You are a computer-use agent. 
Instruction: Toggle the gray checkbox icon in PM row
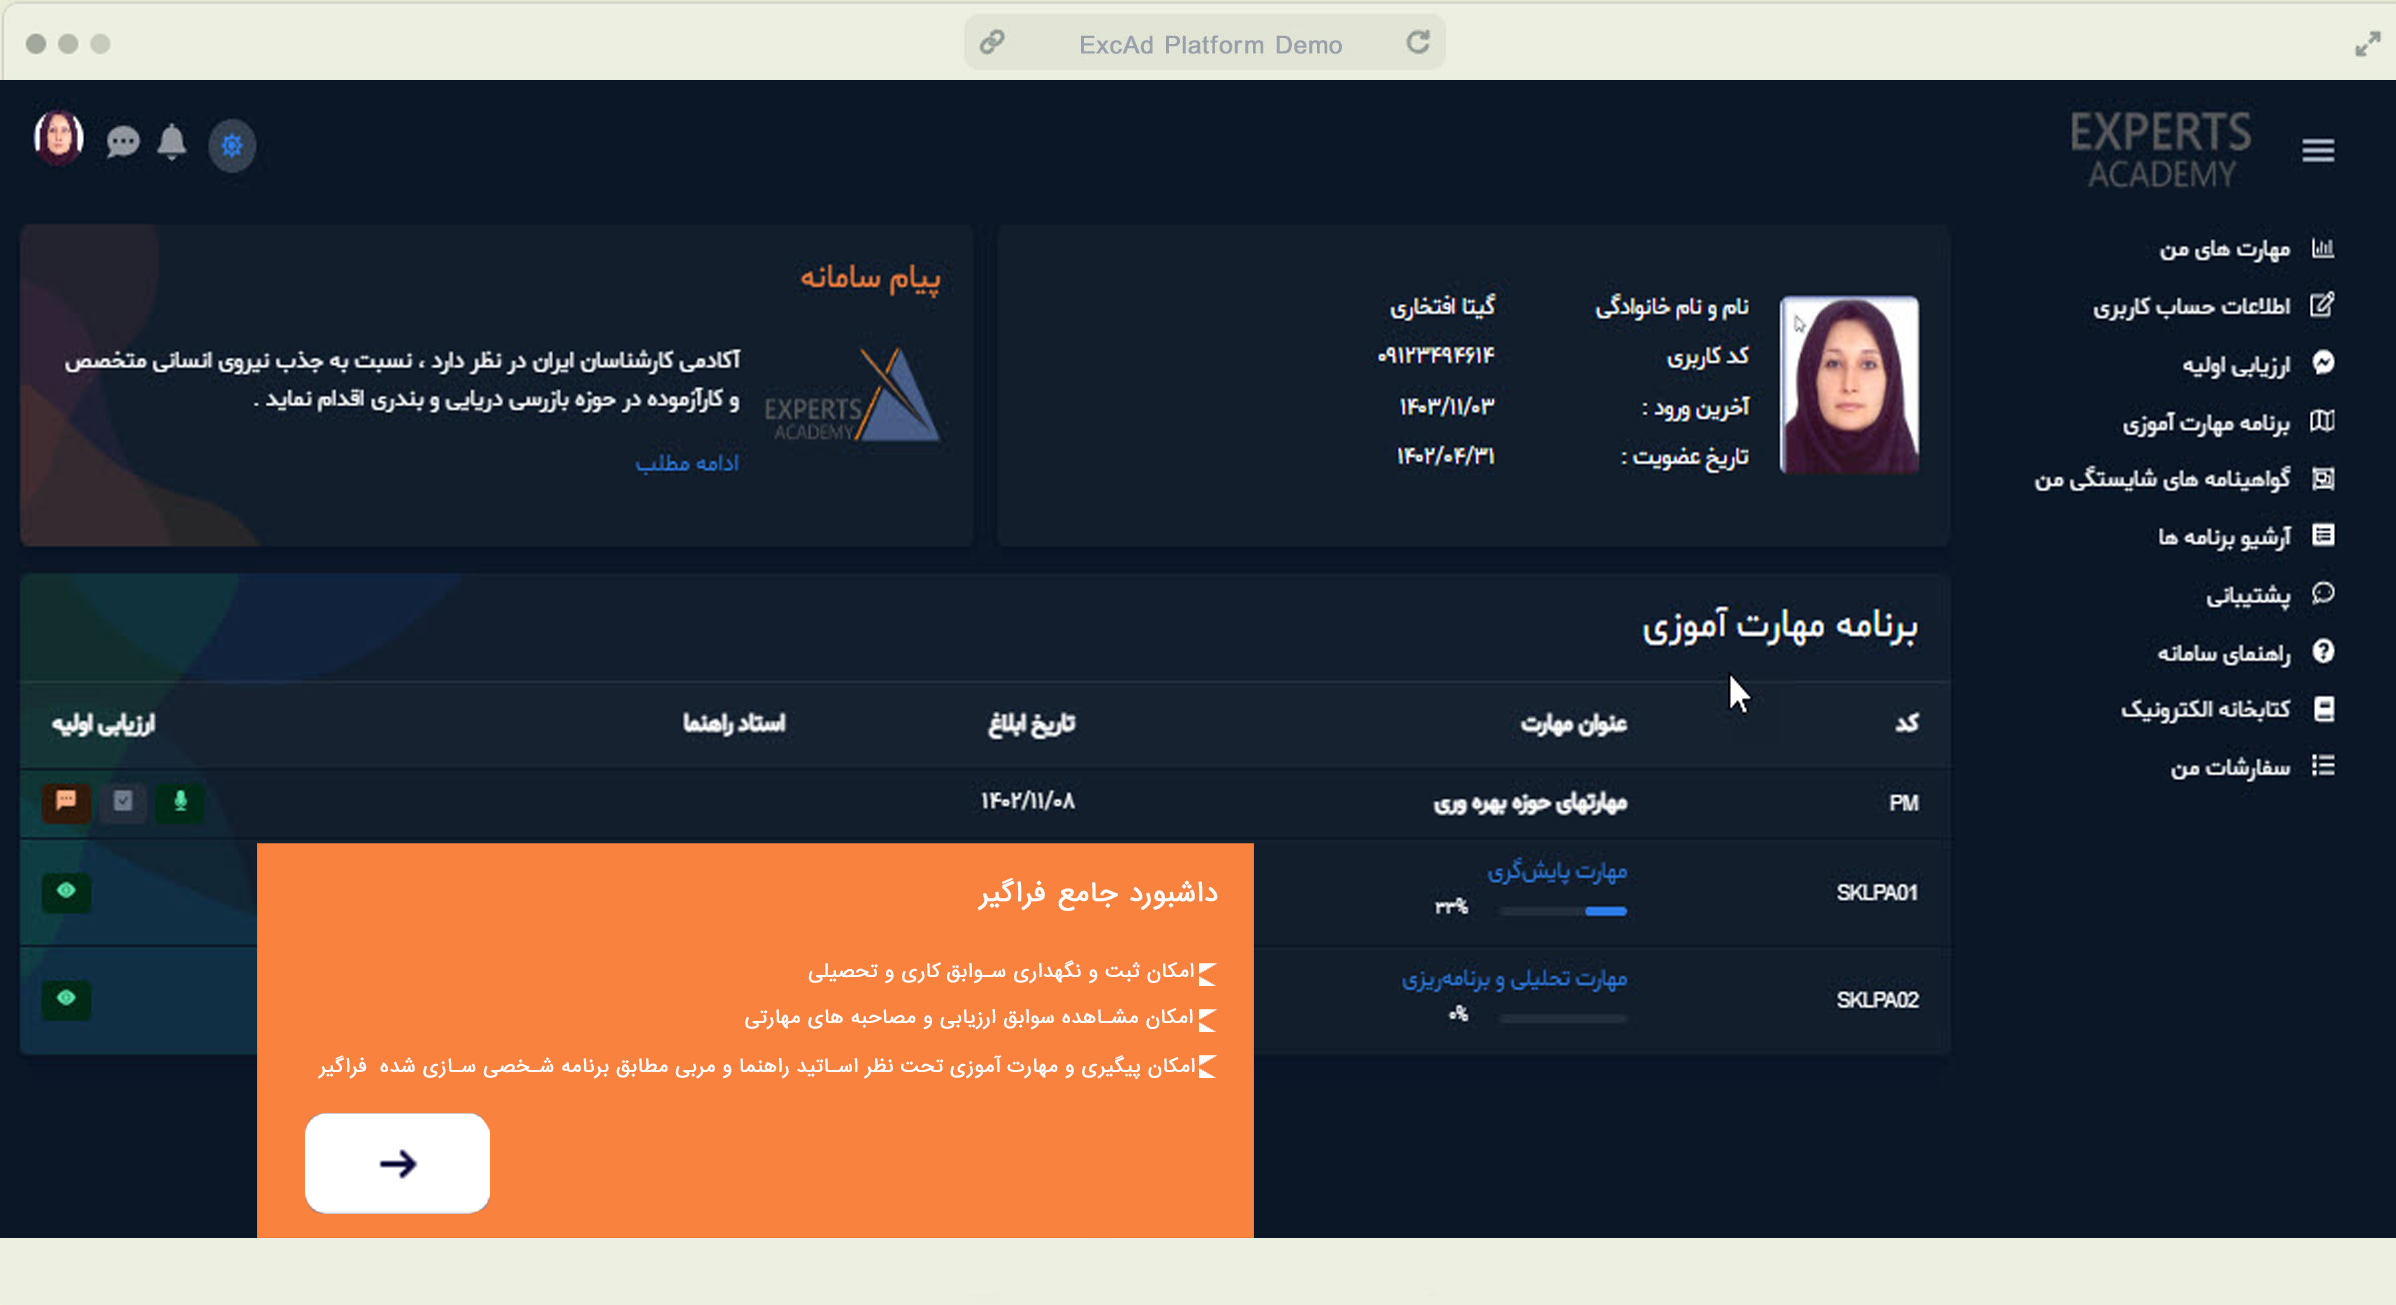coord(123,801)
